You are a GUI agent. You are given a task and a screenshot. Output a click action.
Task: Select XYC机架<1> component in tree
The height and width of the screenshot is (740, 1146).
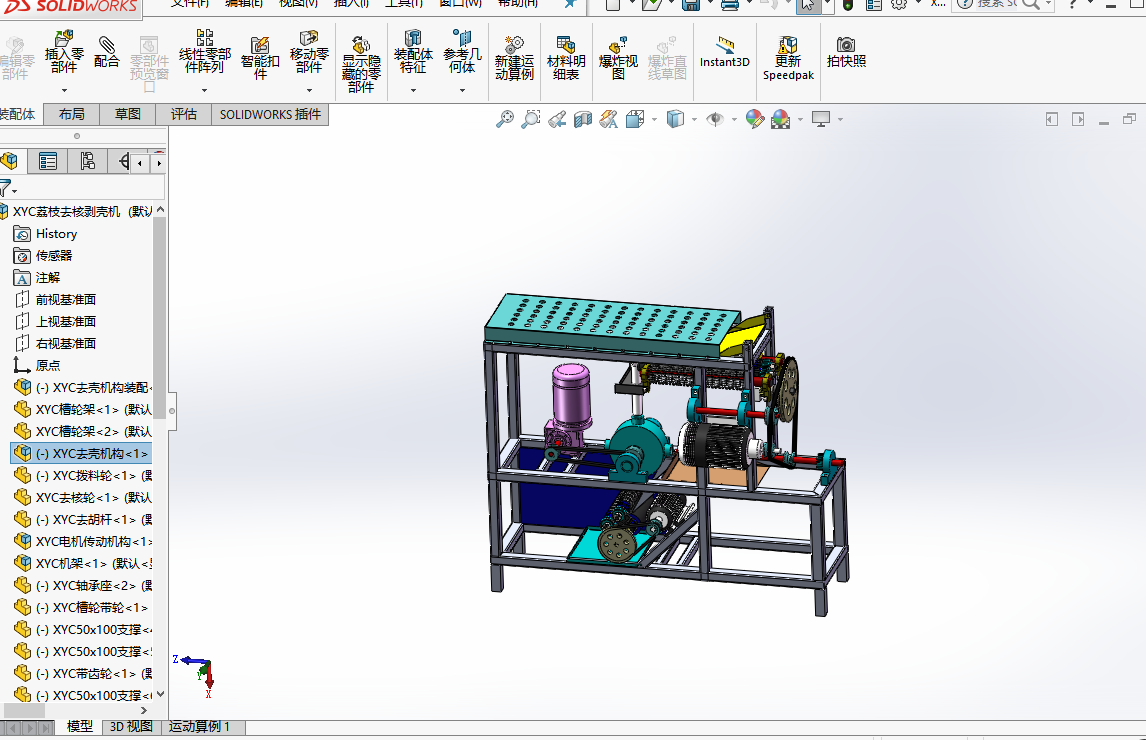coord(83,563)
